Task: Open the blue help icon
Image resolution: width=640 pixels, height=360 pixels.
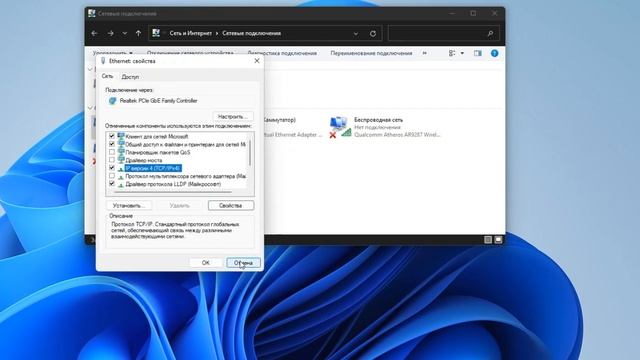Action: click(x=494, y=53)
